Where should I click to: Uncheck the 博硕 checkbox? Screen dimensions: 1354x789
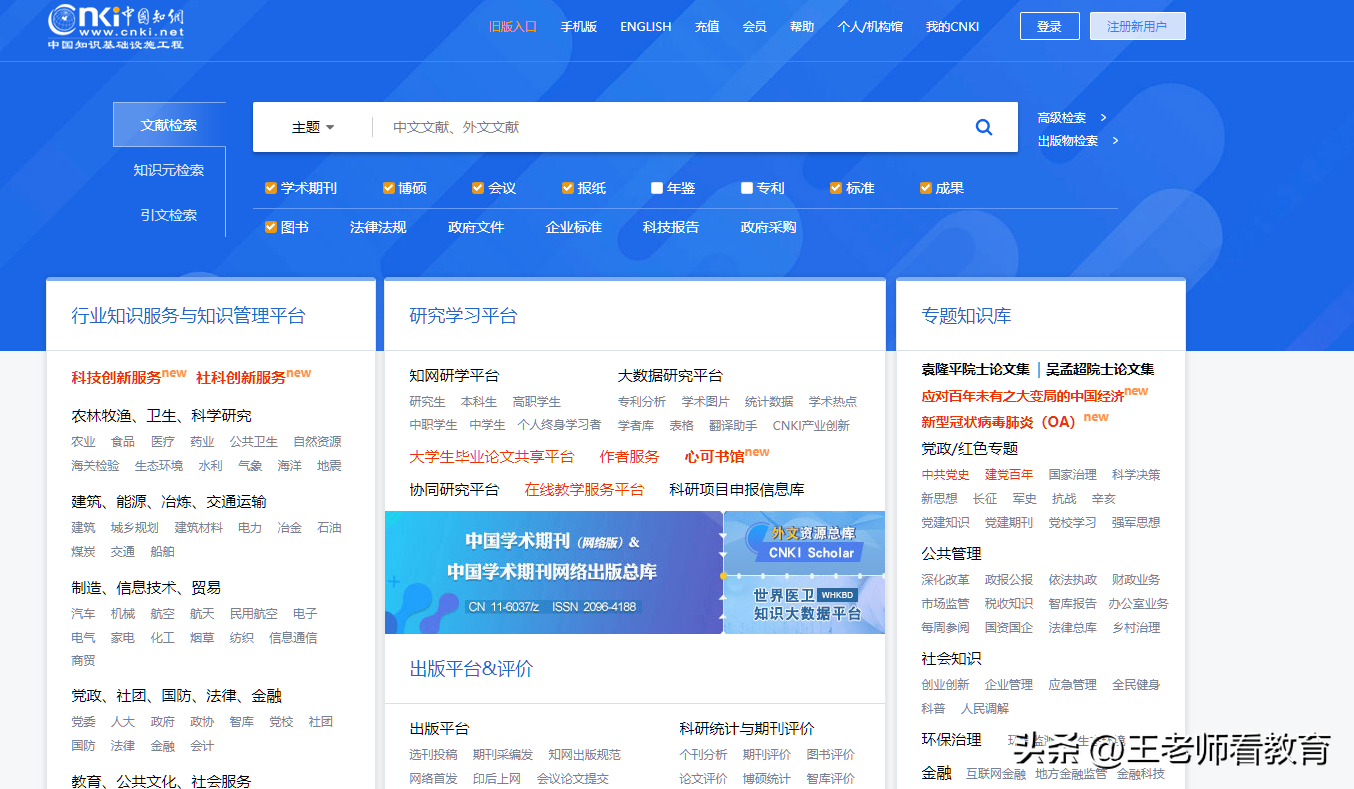[389, 188]
